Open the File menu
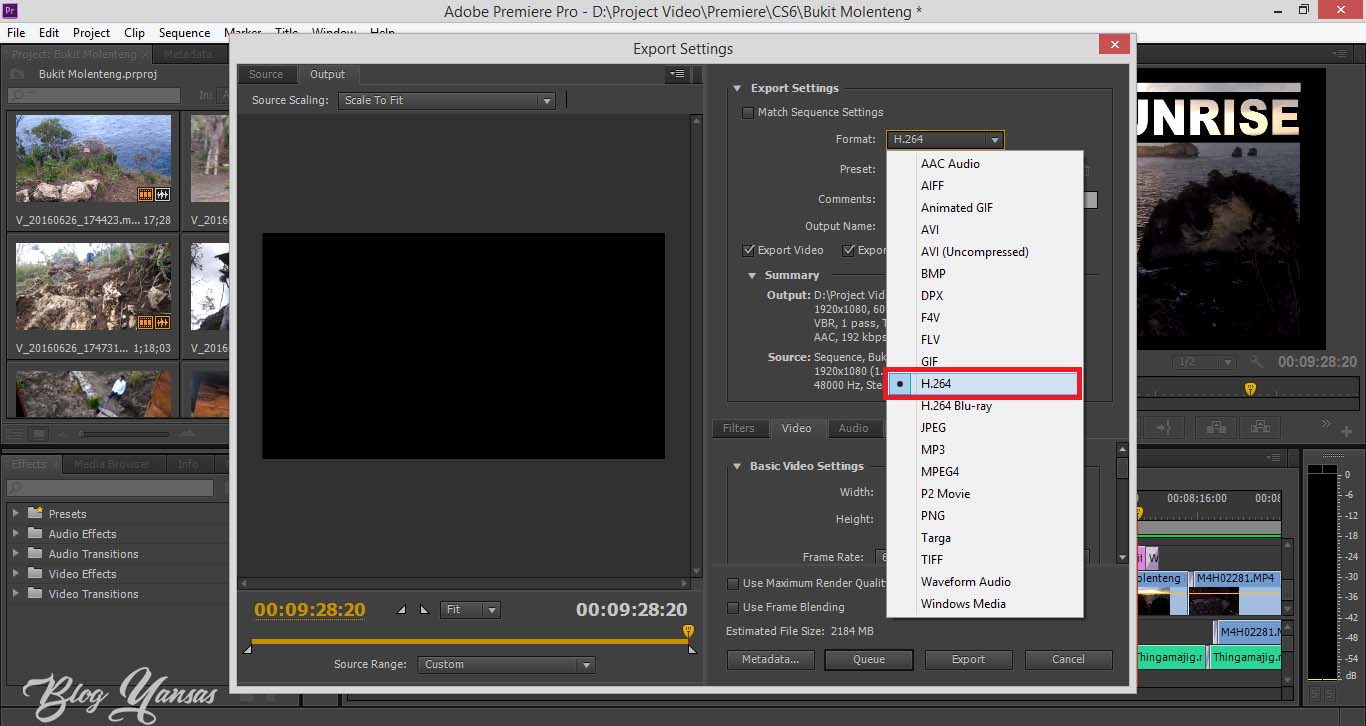The height and width of the screenshot is (726, 1366). (x=17, y=32)
